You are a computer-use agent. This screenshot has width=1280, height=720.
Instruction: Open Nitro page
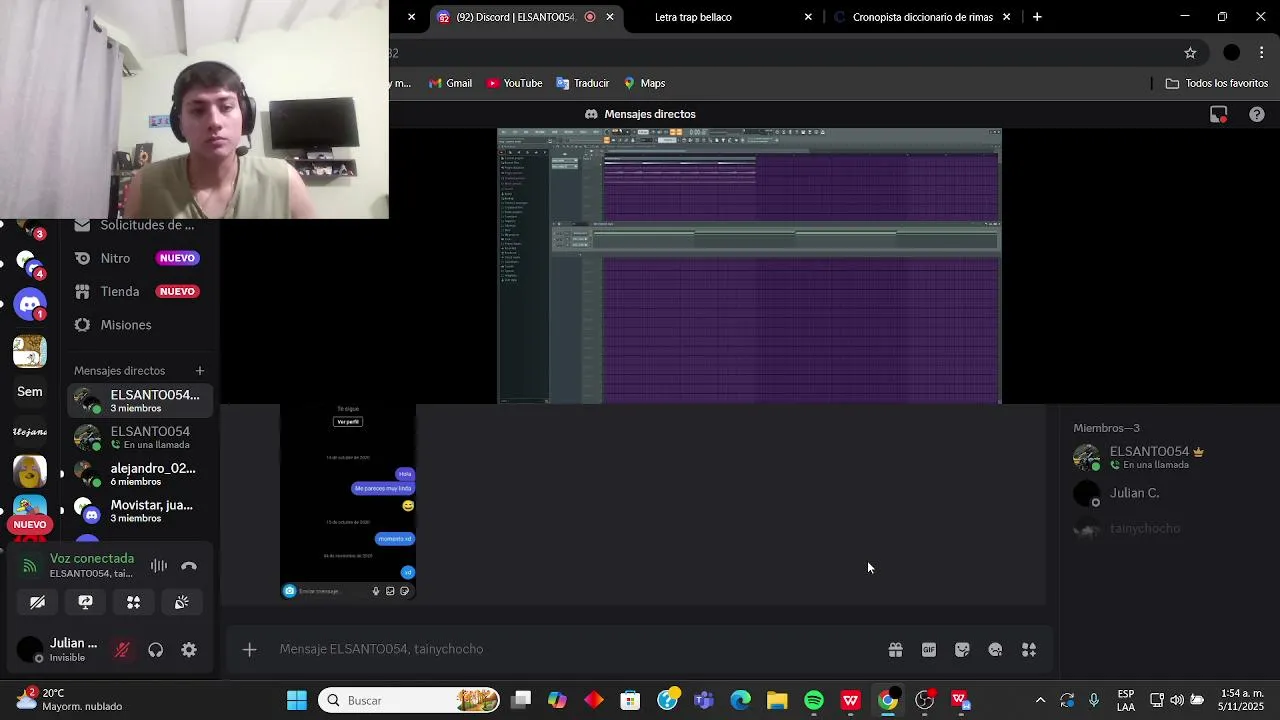coord(140,258)
